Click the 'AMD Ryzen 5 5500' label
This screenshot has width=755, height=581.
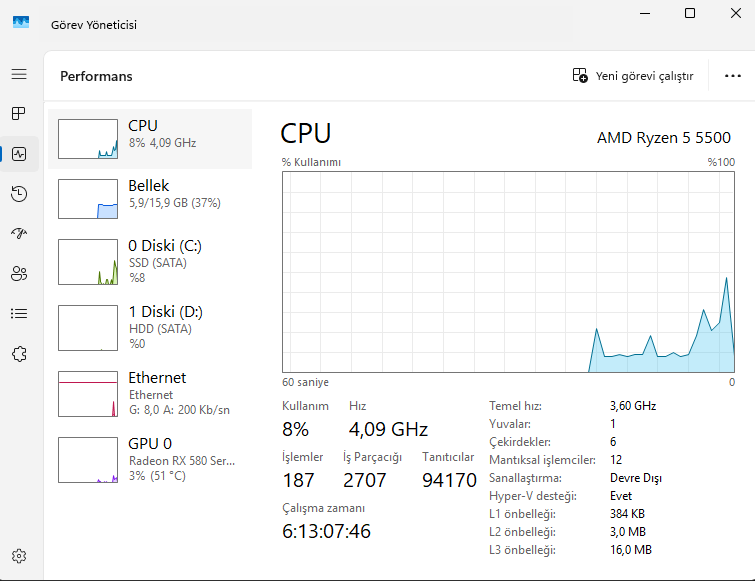pyautogui.click(x=664, y=138)
